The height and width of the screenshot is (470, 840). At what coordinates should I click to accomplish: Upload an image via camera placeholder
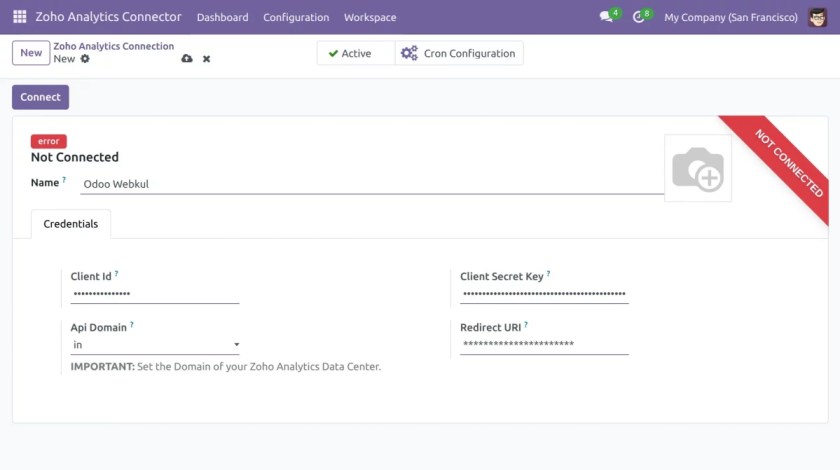tap(698, 168)
